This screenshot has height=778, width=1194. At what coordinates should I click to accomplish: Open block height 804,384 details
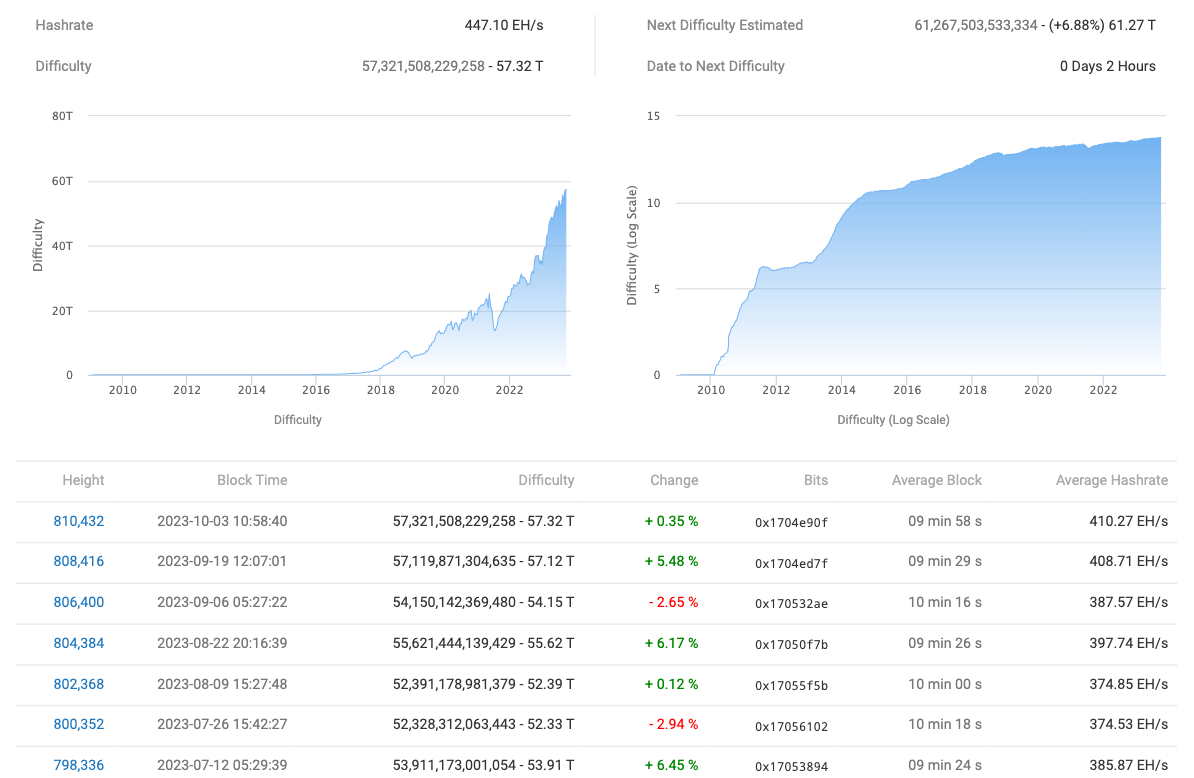pos(78,643)
